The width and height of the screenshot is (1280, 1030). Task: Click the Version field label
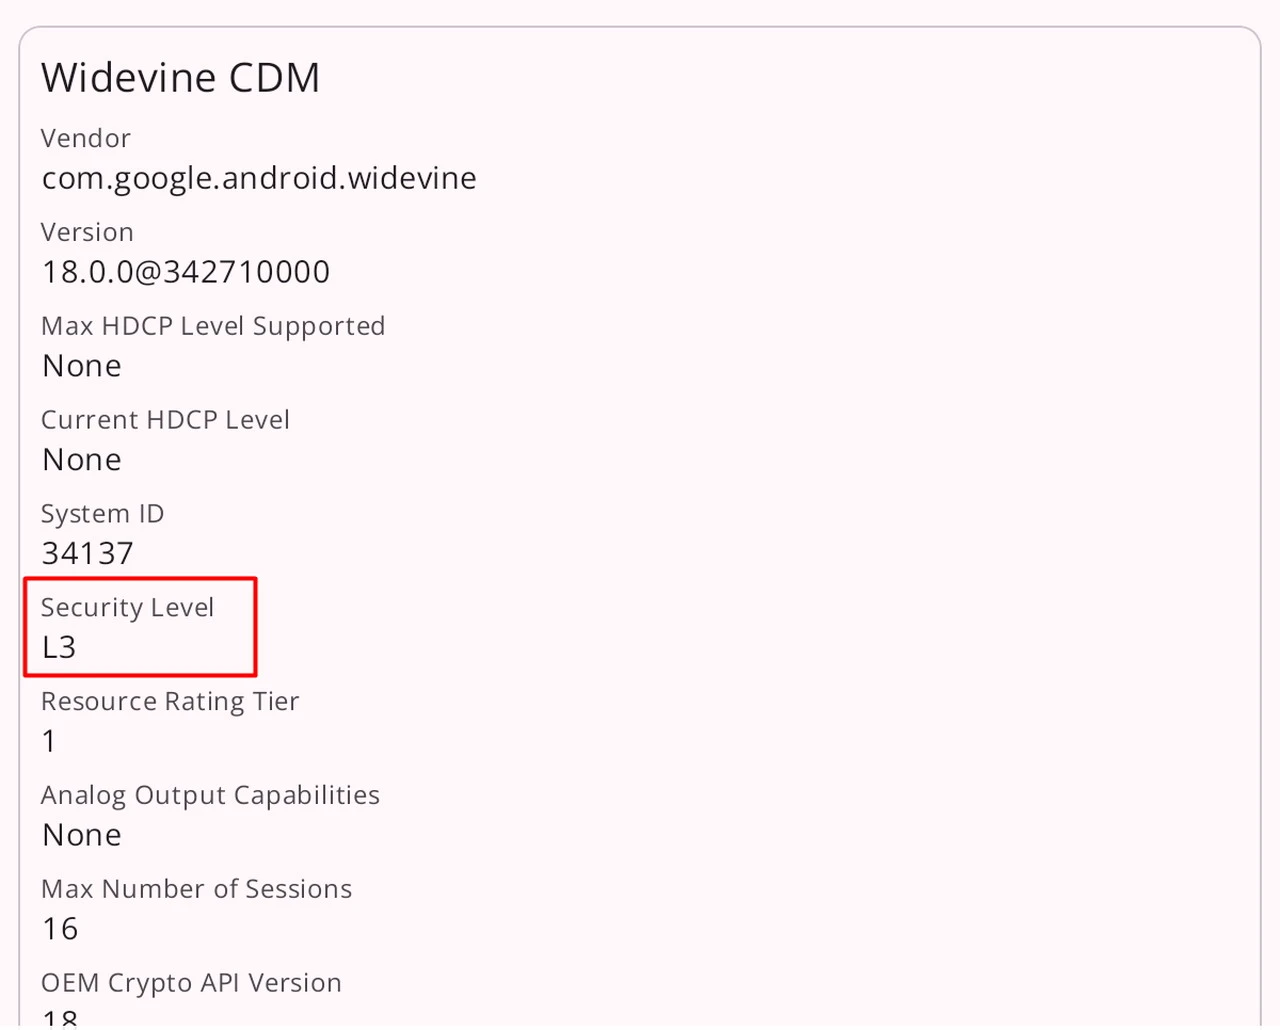(x=87, y=232)
